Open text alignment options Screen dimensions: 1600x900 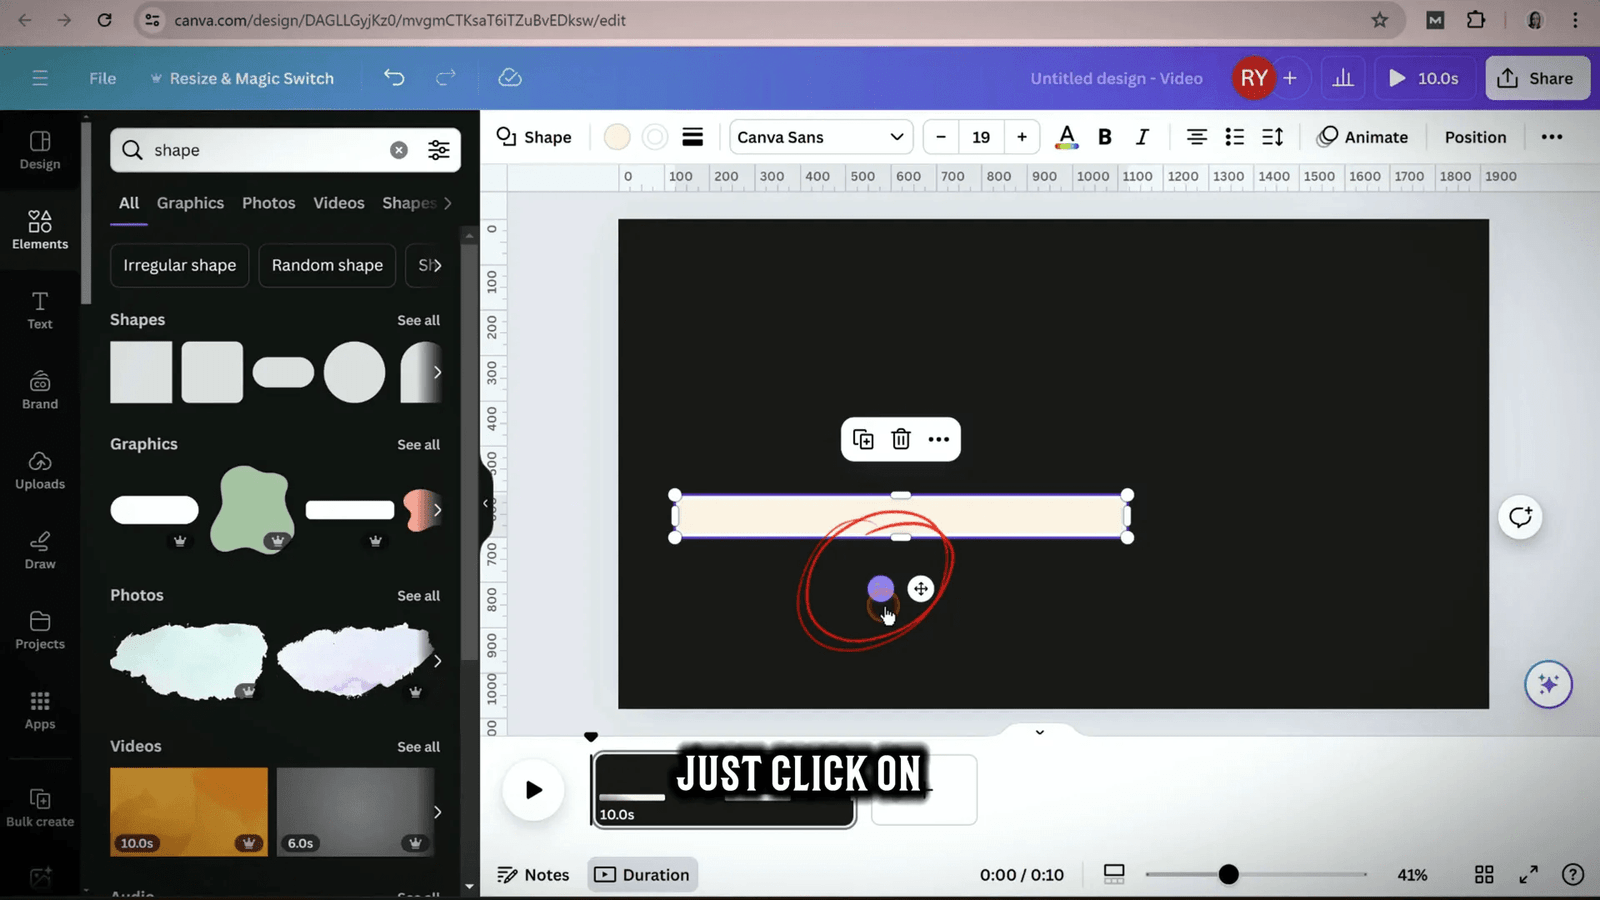tap(1196, 137)
